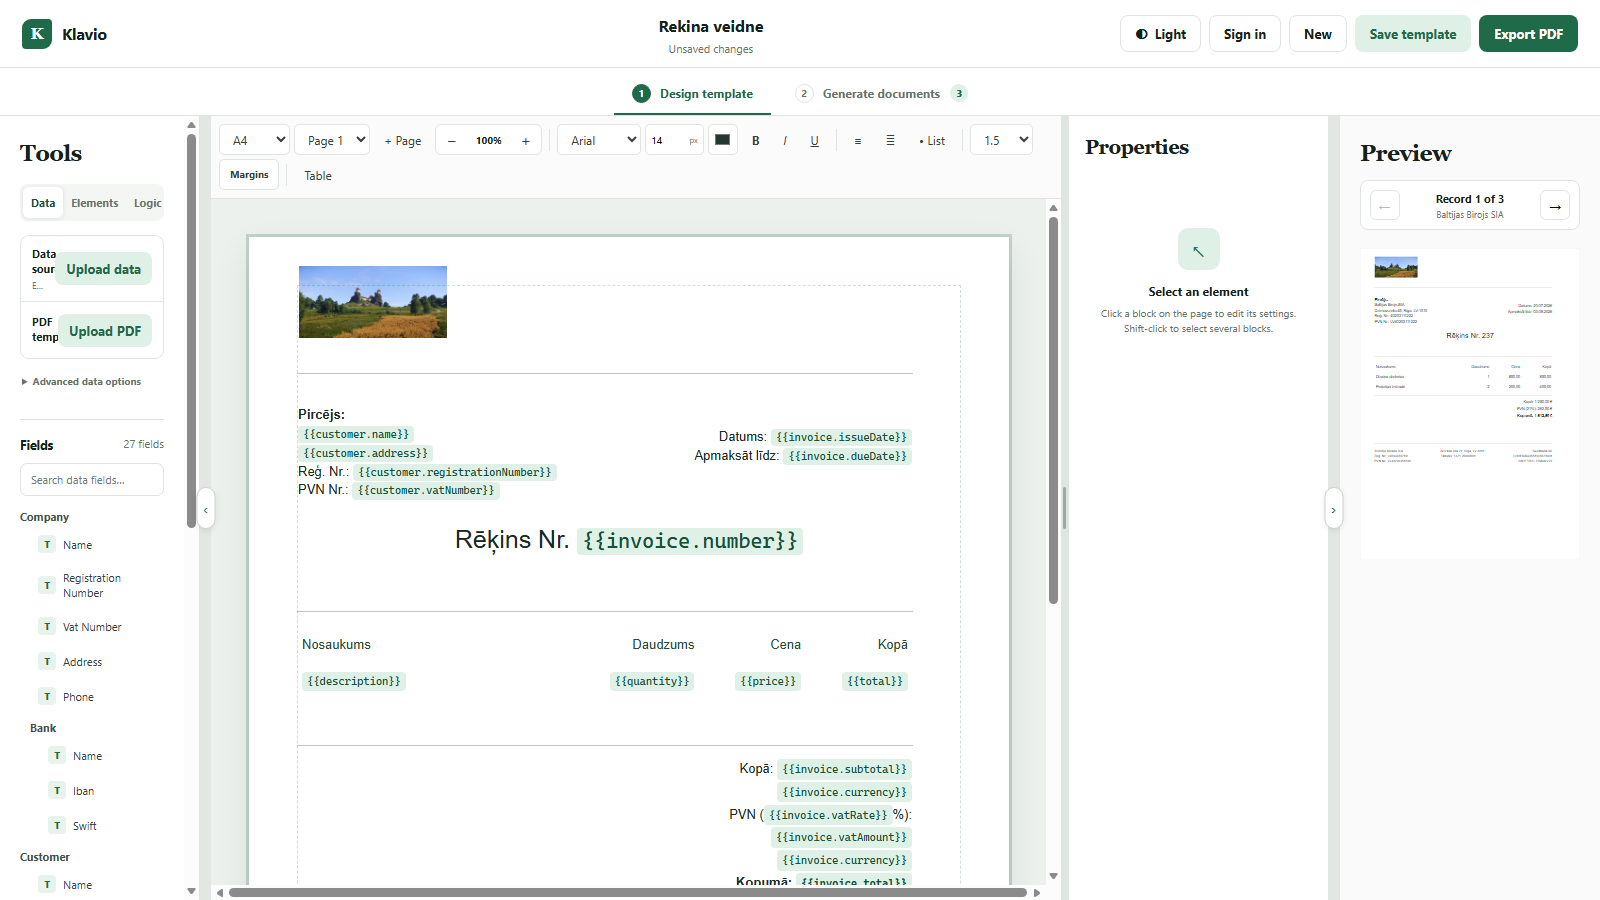Insert a bullet list

(x=932, y=141)
